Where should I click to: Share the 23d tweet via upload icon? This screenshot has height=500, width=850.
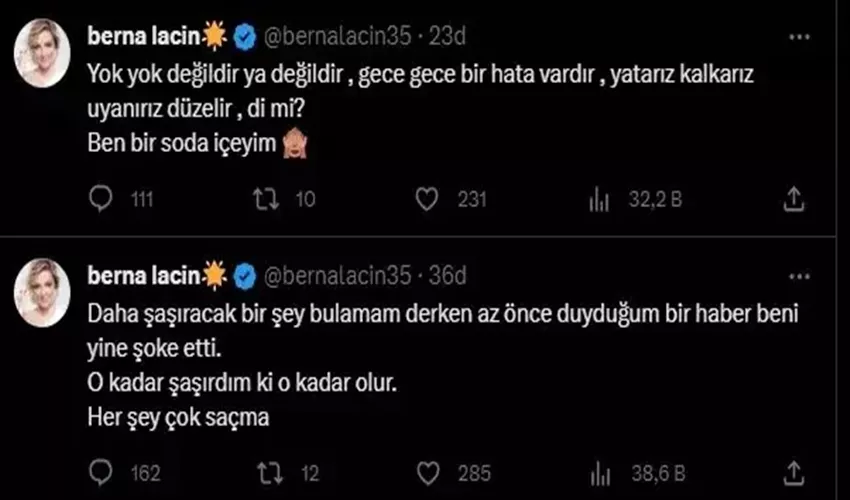[x=793, y=199]
